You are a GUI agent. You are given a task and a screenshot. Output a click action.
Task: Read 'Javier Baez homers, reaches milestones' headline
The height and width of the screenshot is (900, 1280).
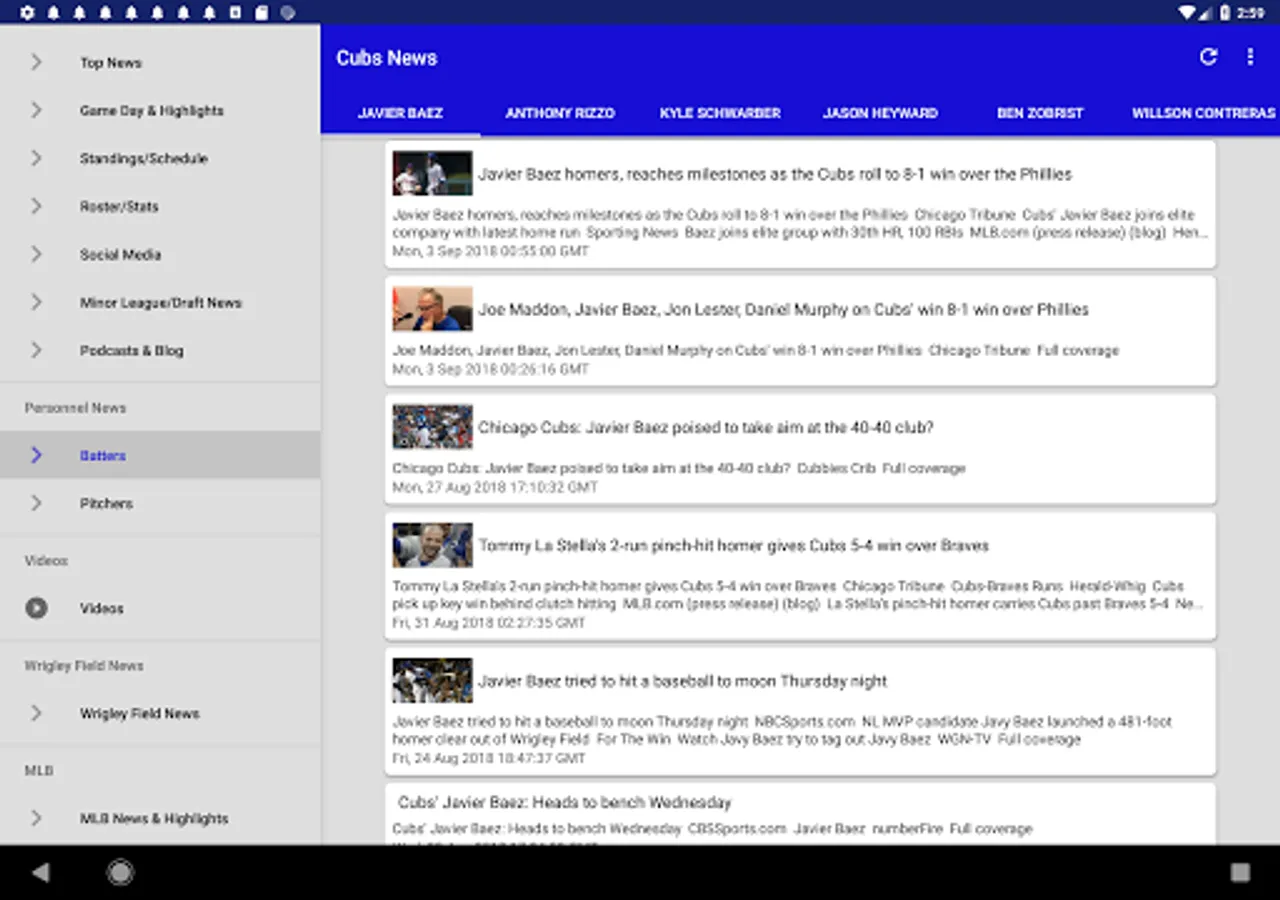(x=775, y=174)
